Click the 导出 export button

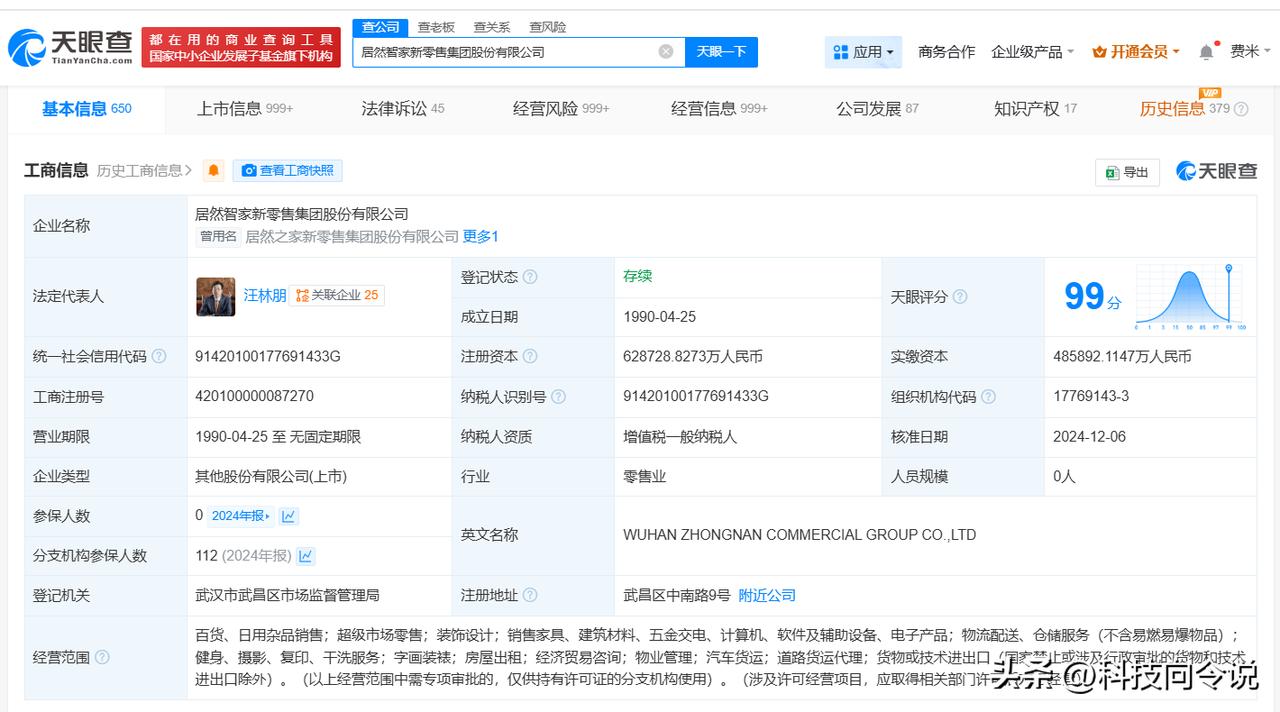pos(1127,172)
